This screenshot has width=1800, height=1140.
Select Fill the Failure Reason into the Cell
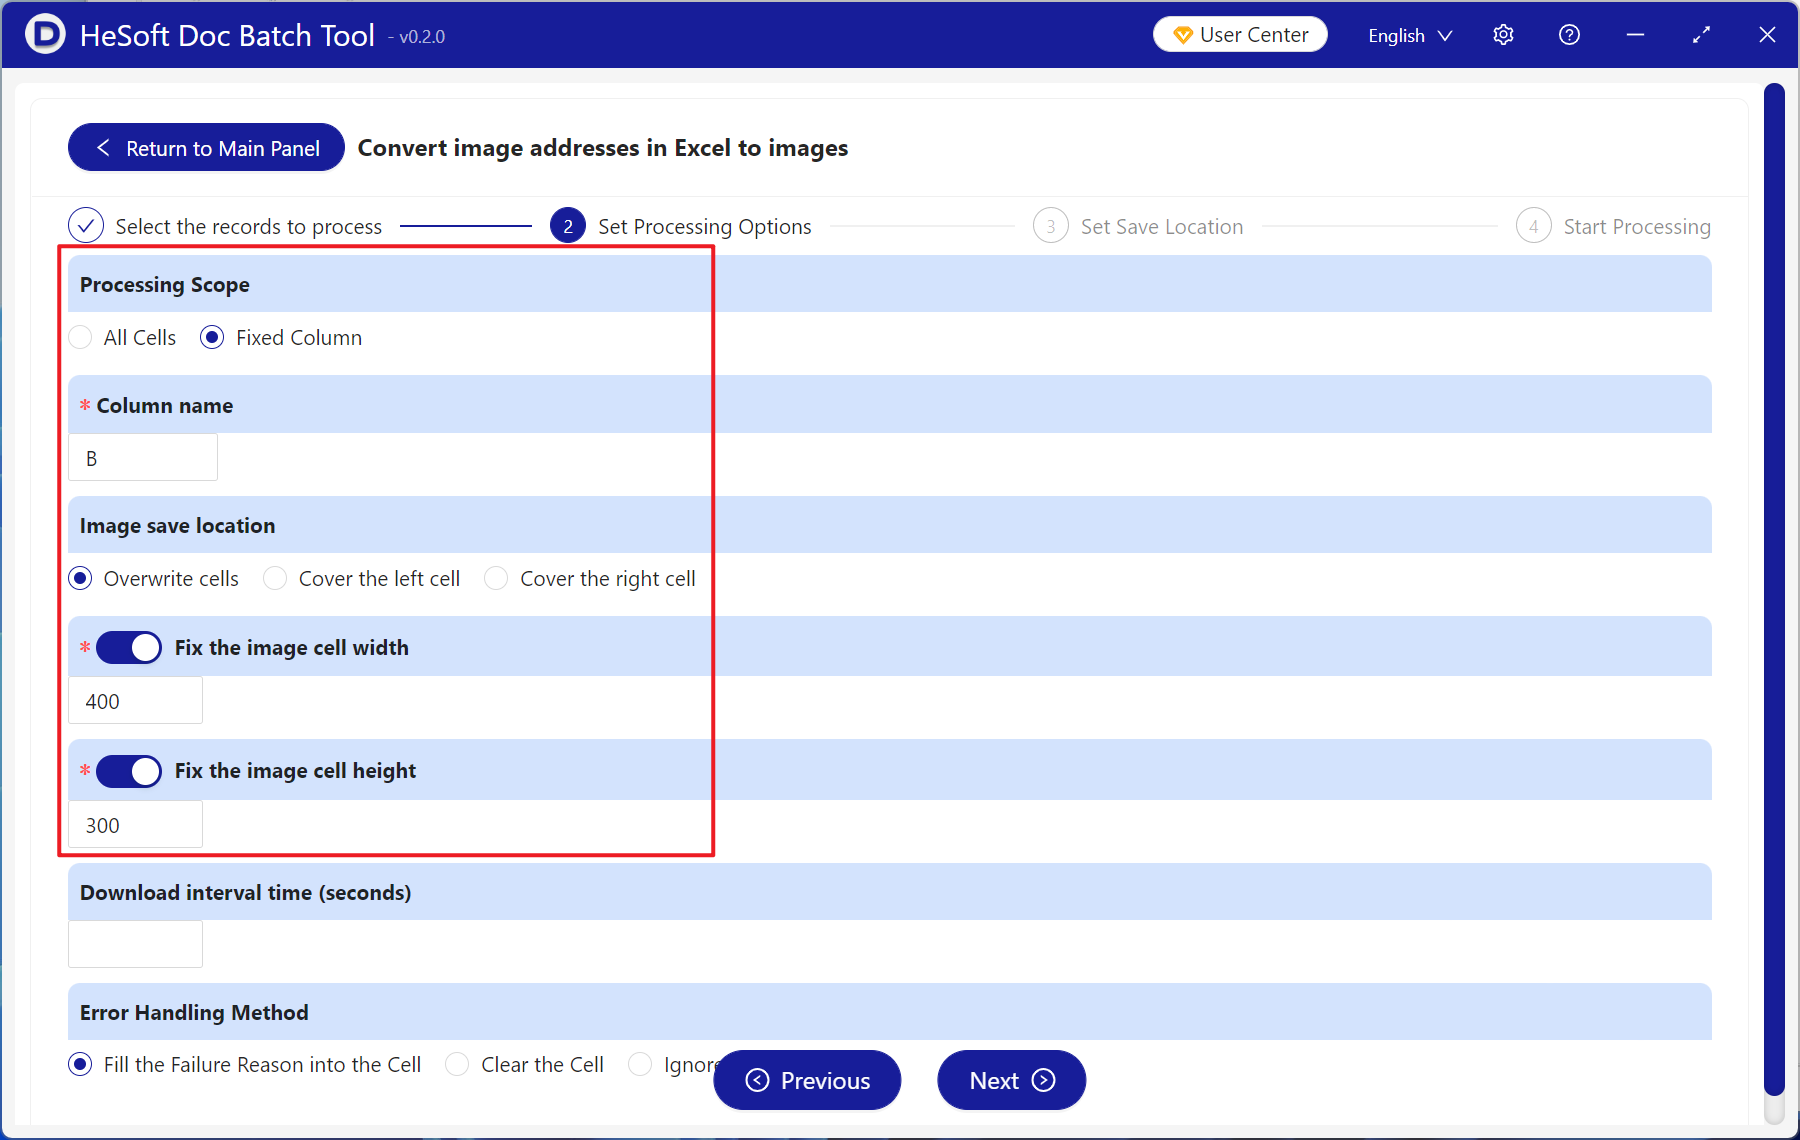[80, 1064]
